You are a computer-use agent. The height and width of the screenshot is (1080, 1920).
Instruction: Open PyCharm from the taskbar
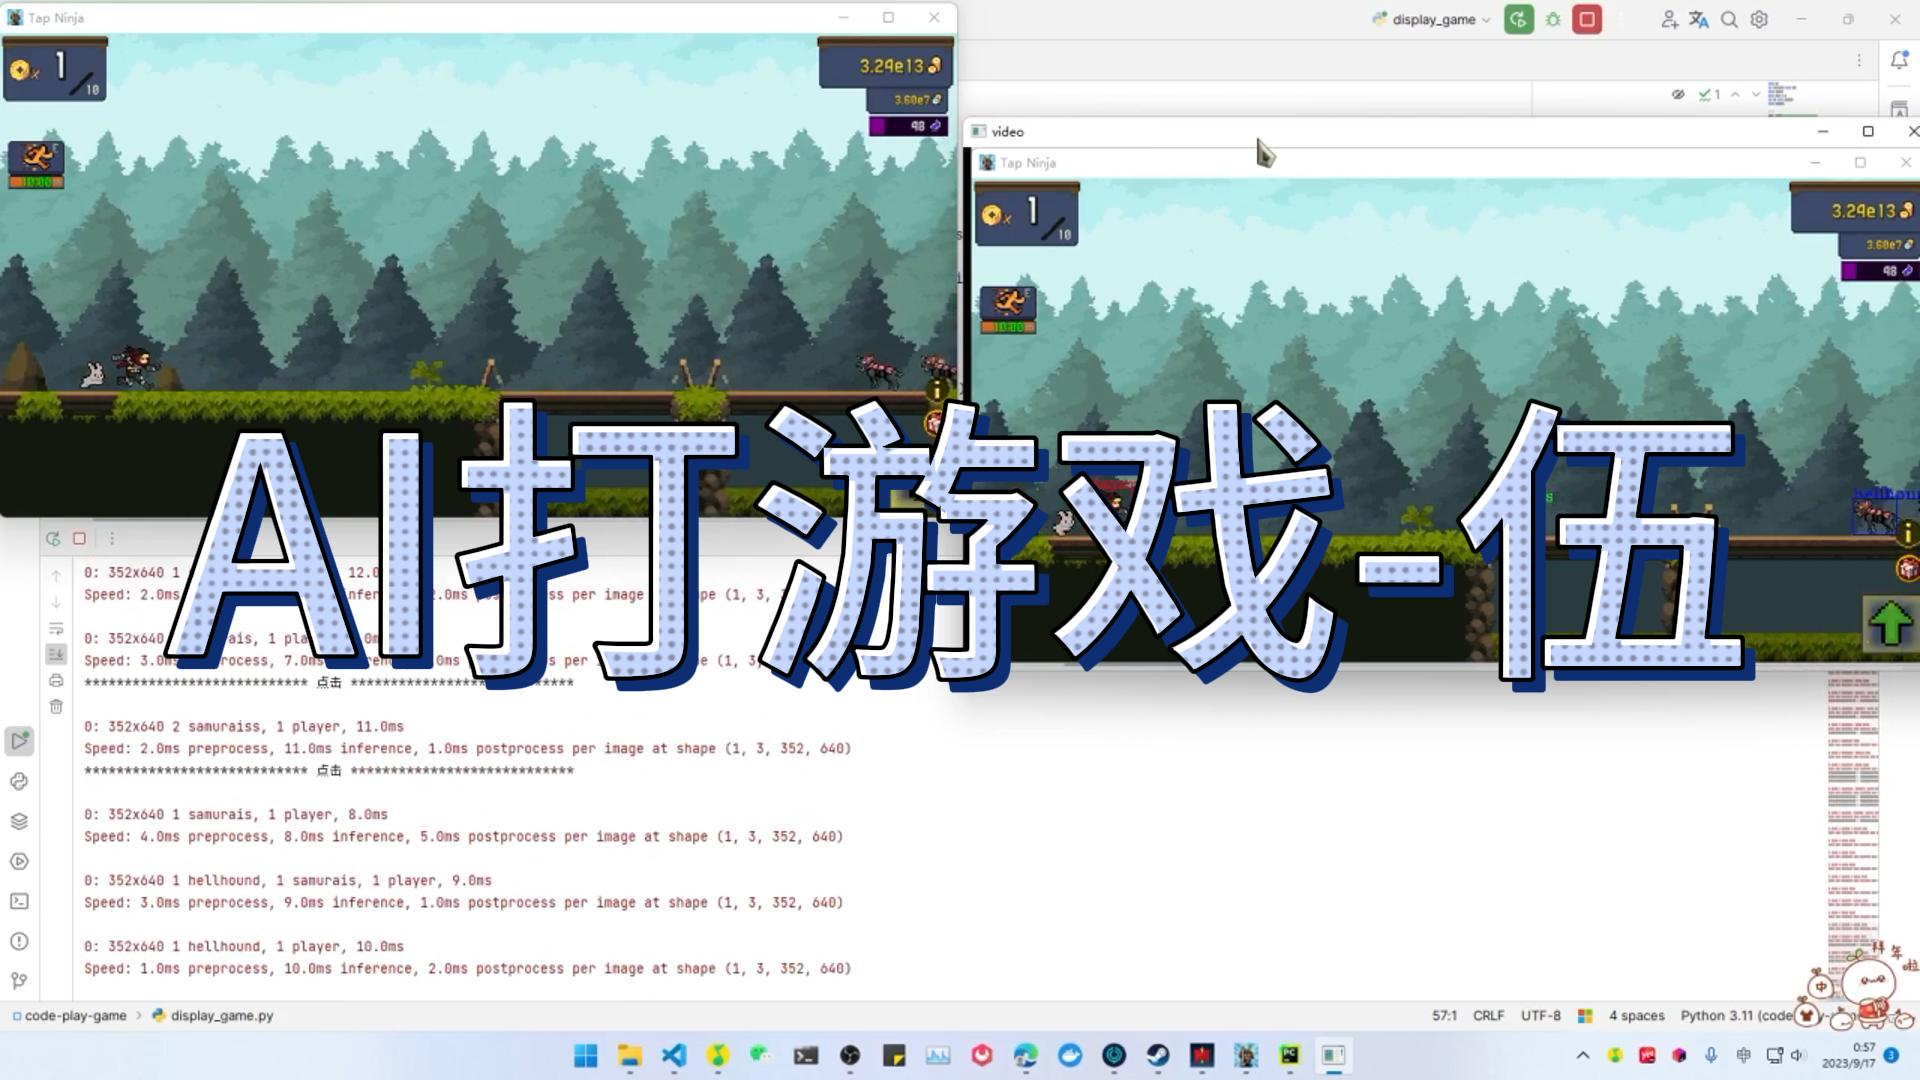point(1290,1055)
